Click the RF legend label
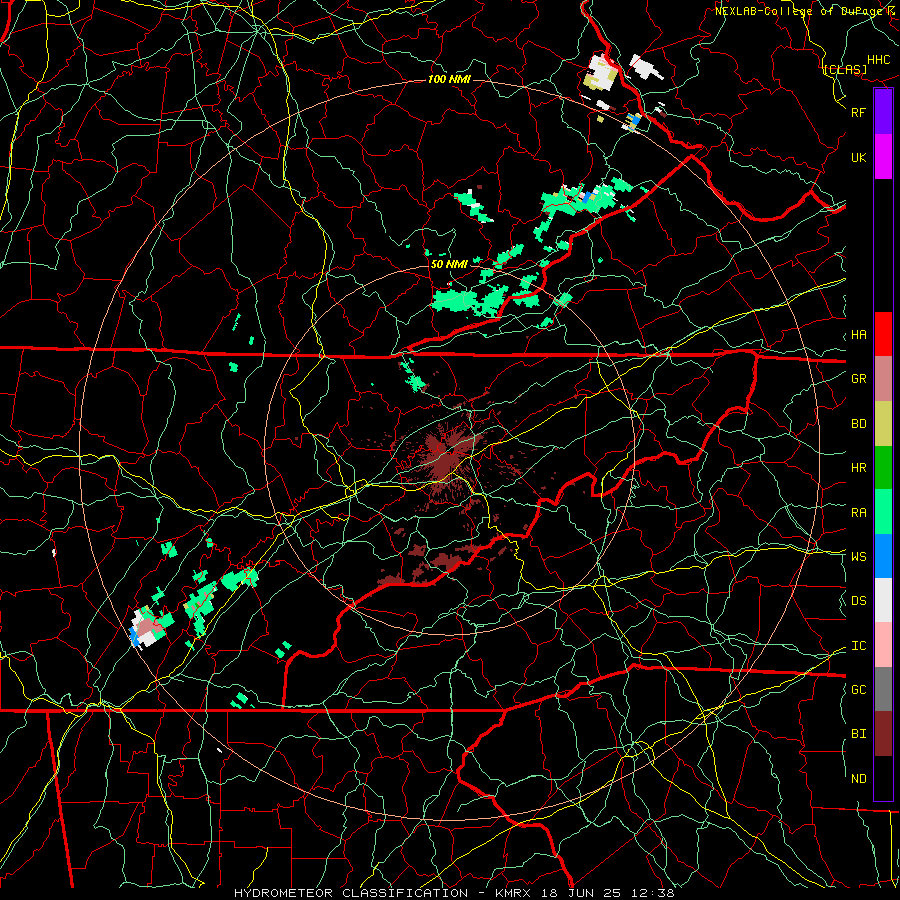This screenshot has height=900, width=900. (859, 112)
